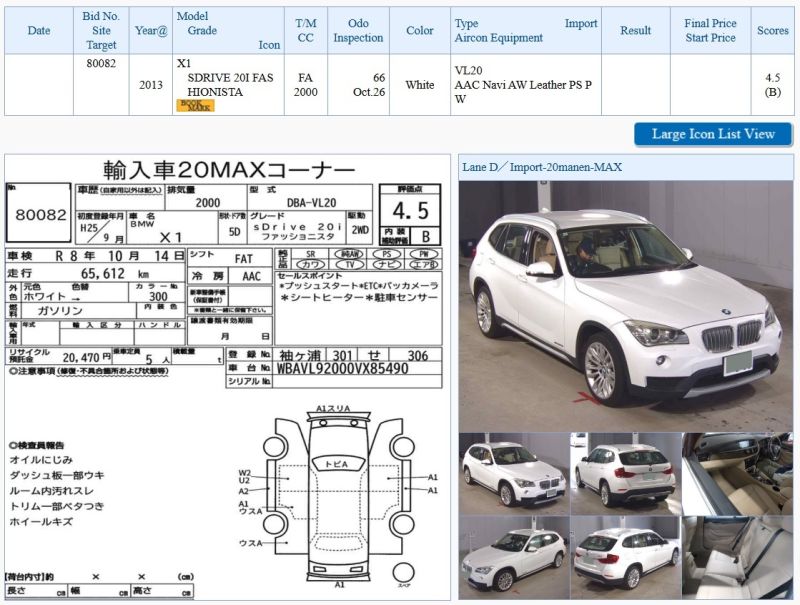Select thumbnail with car grille facing right
The width and height of the screenshot is (800, 605).
(514, 474)
